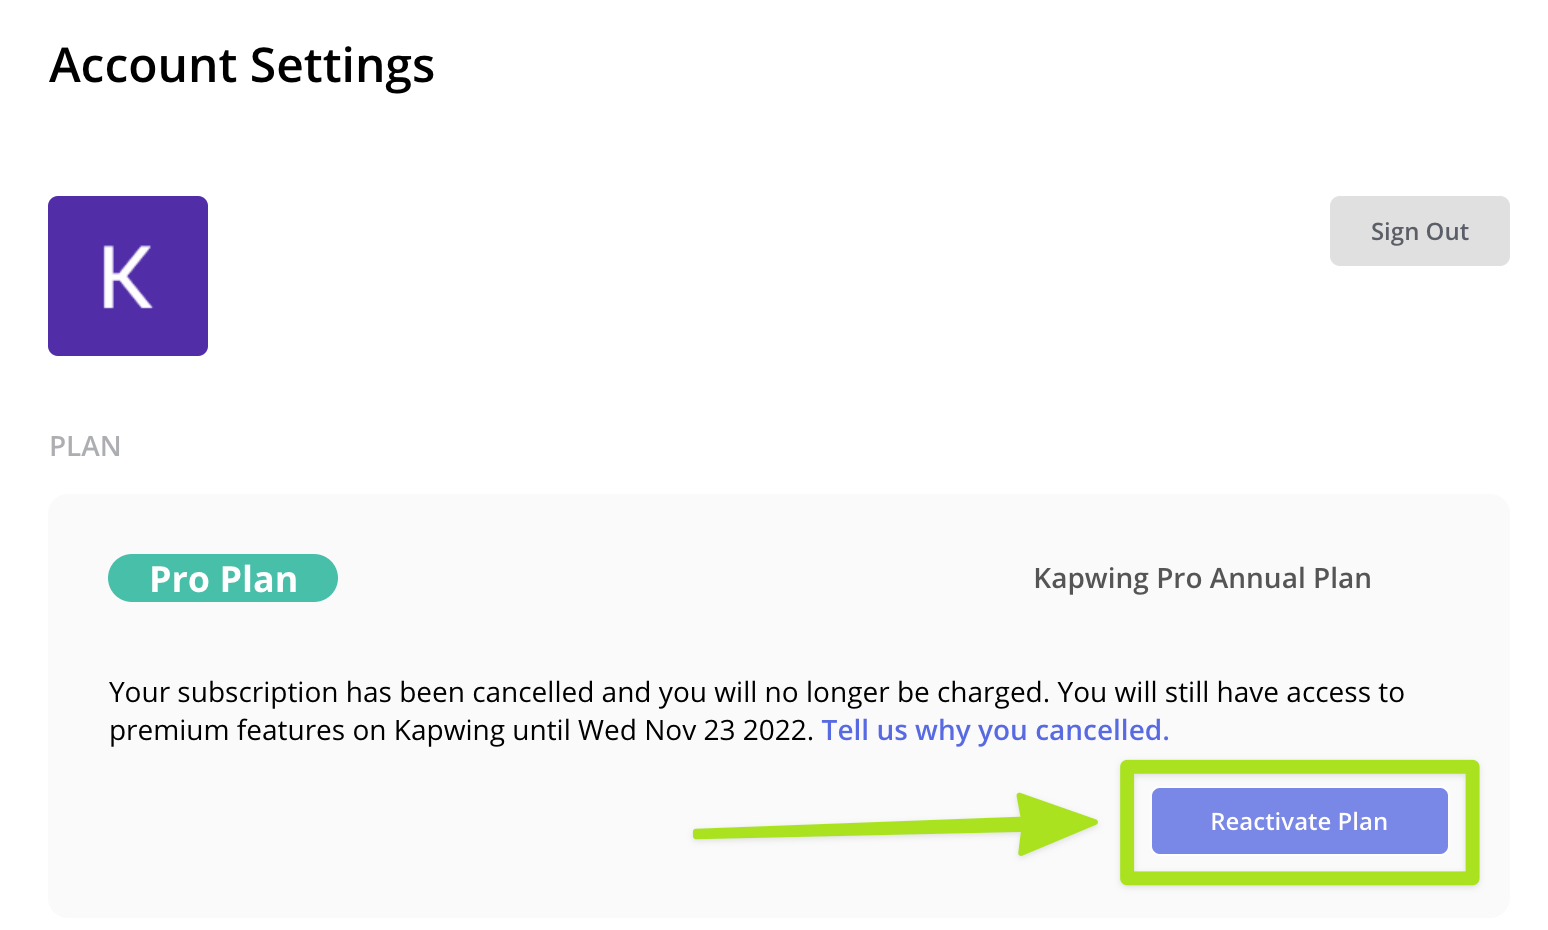The height and width of the screenshot is (930, 1548).
Task: Click the Kapwing Pro Annual Plan text
Action: pos(1201,579)
